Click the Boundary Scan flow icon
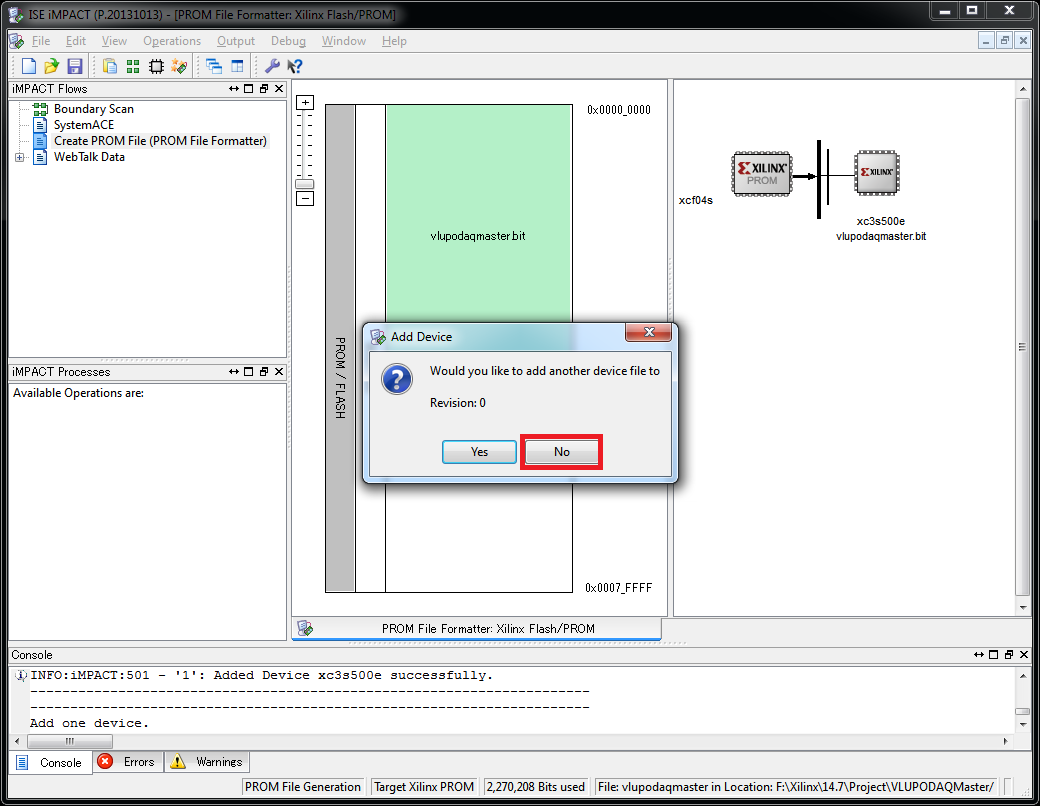Image resolution: width=1040 pixels, height=806 pixels. 40,109
